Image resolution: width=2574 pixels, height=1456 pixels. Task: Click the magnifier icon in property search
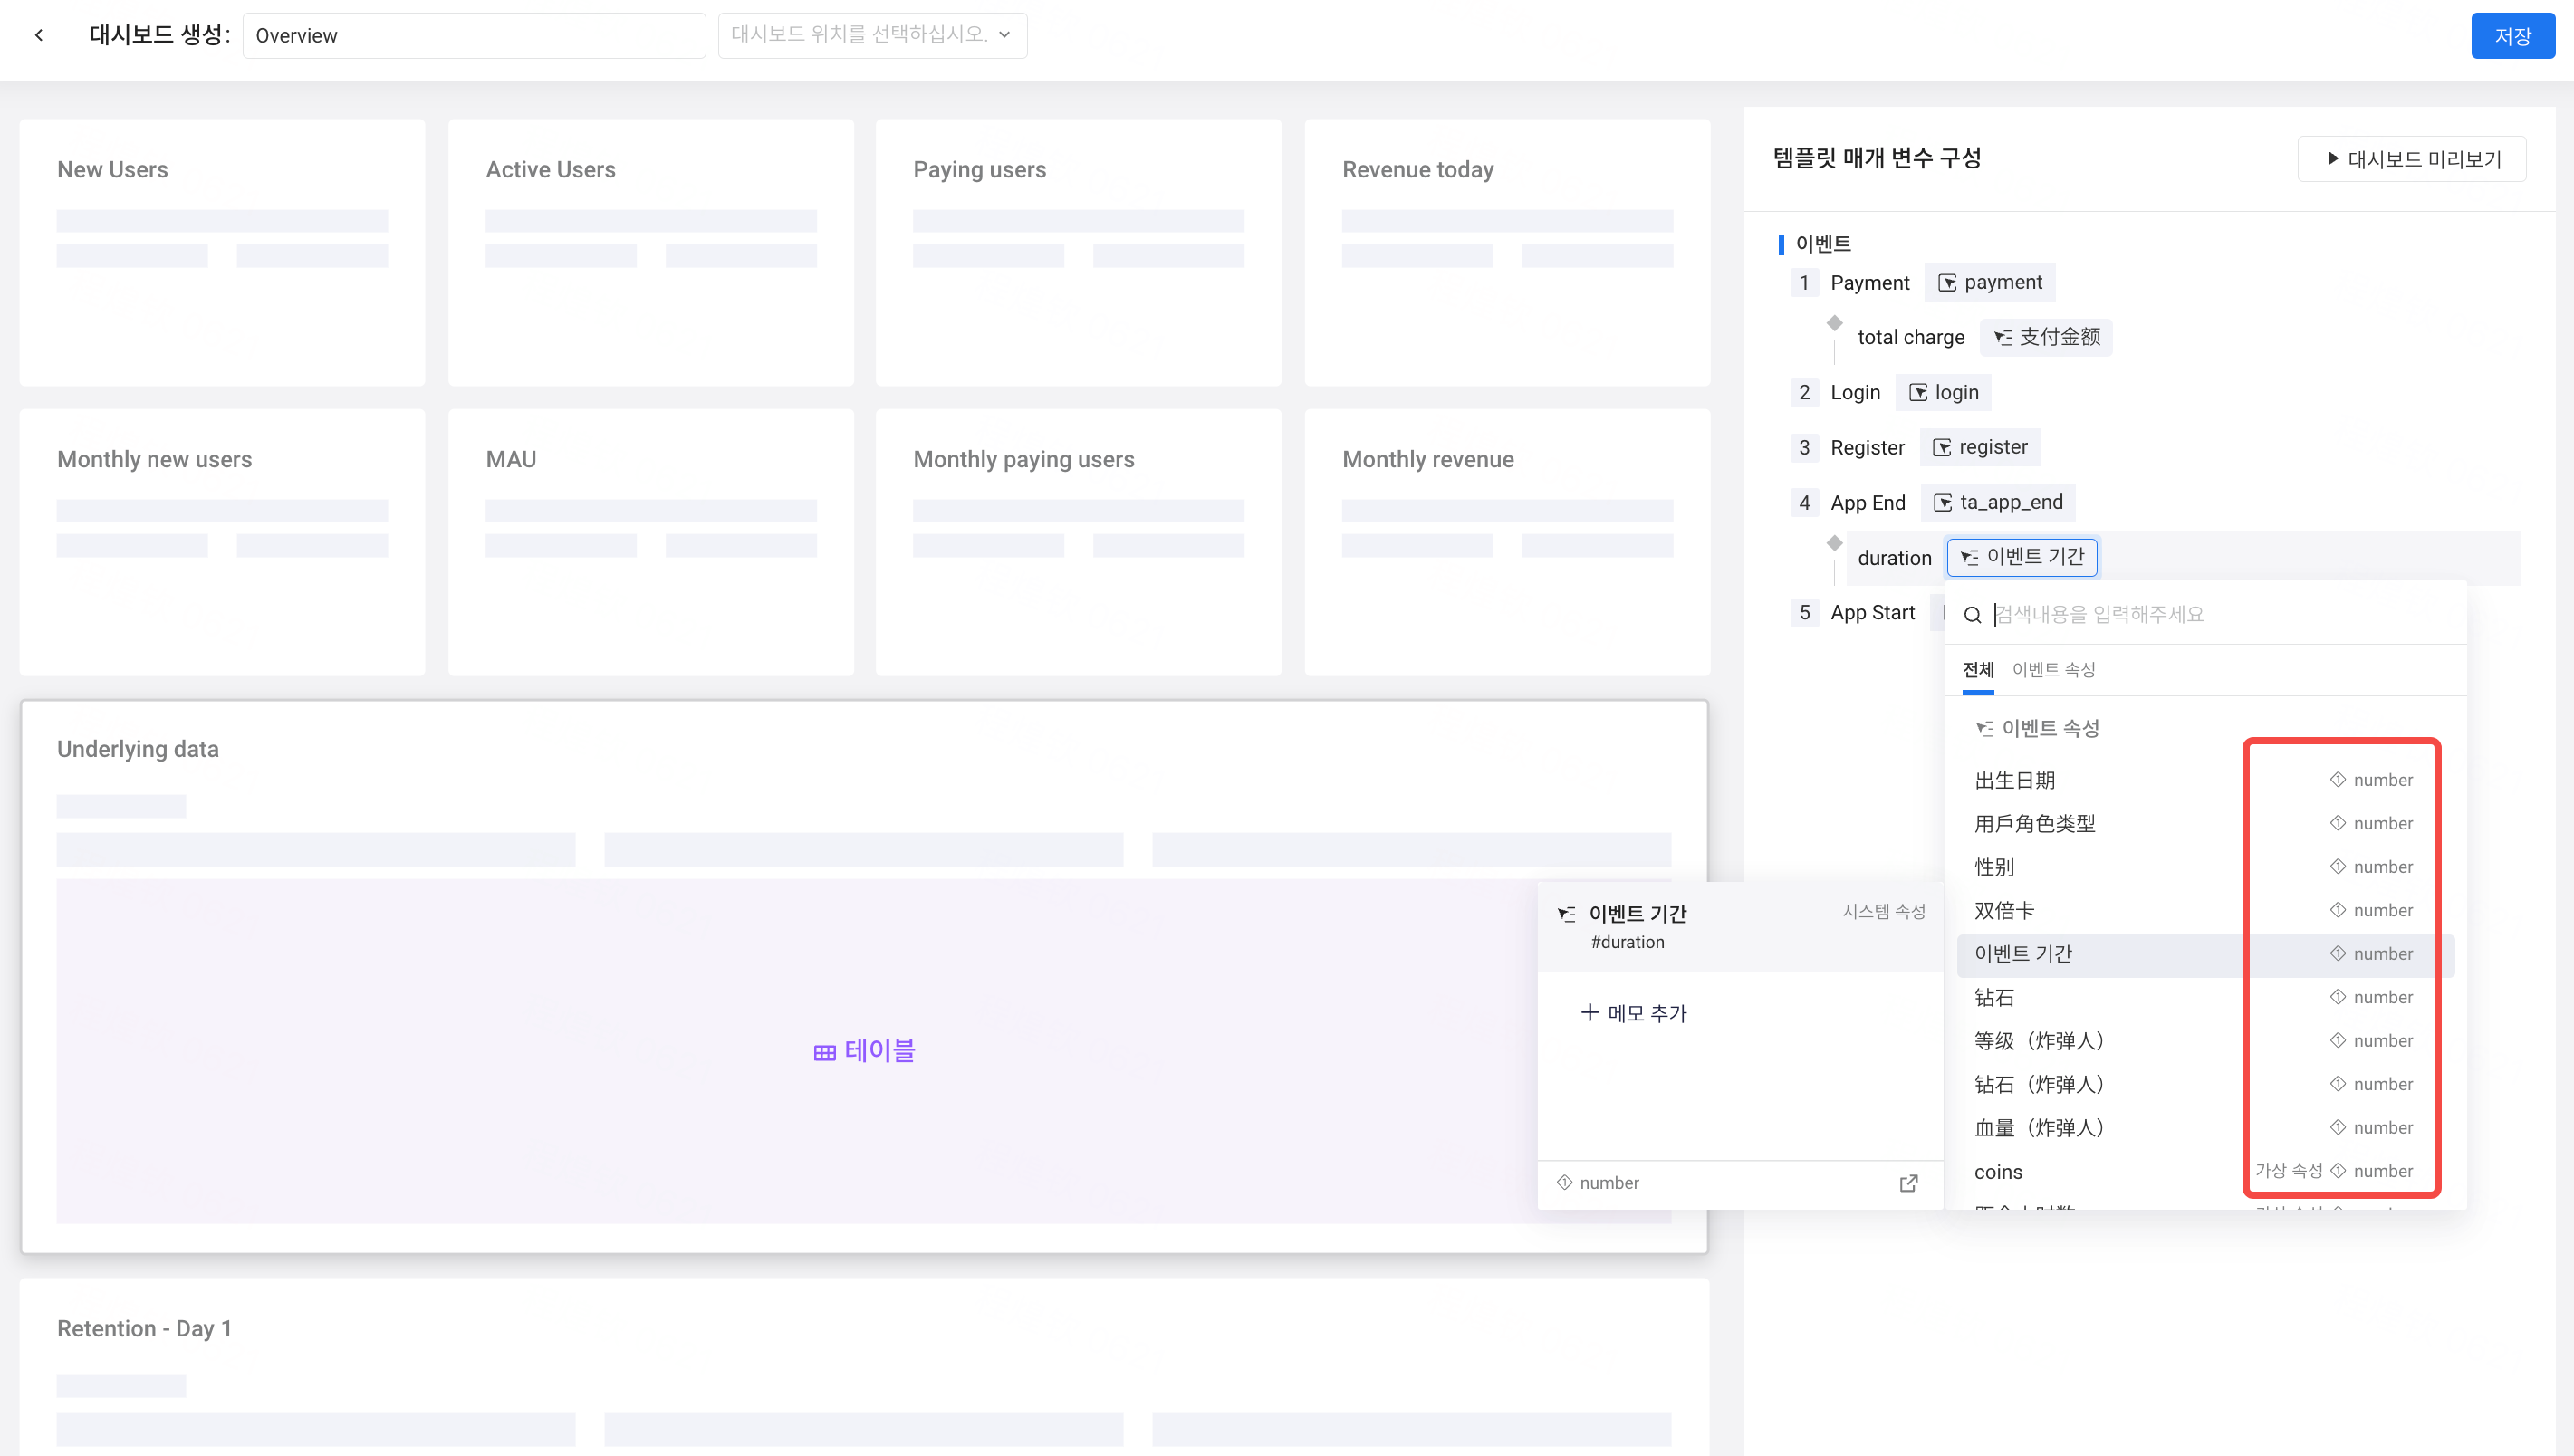click(x=1972, y=615)
